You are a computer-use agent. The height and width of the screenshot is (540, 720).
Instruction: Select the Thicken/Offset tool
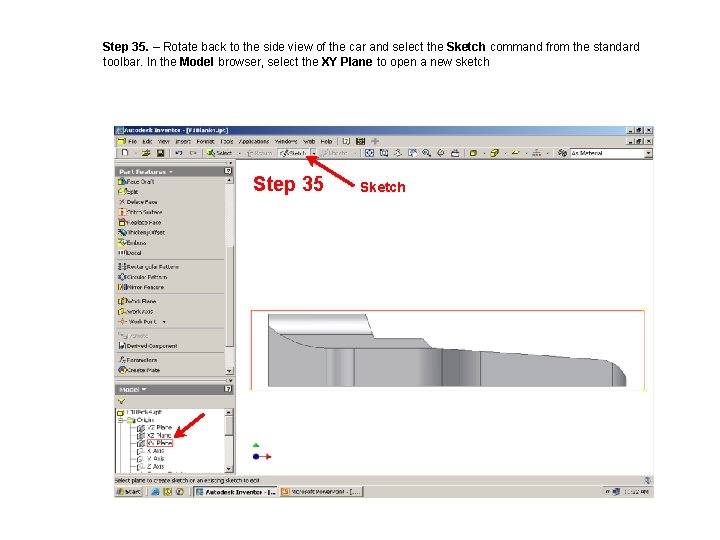tap(141, 232)
